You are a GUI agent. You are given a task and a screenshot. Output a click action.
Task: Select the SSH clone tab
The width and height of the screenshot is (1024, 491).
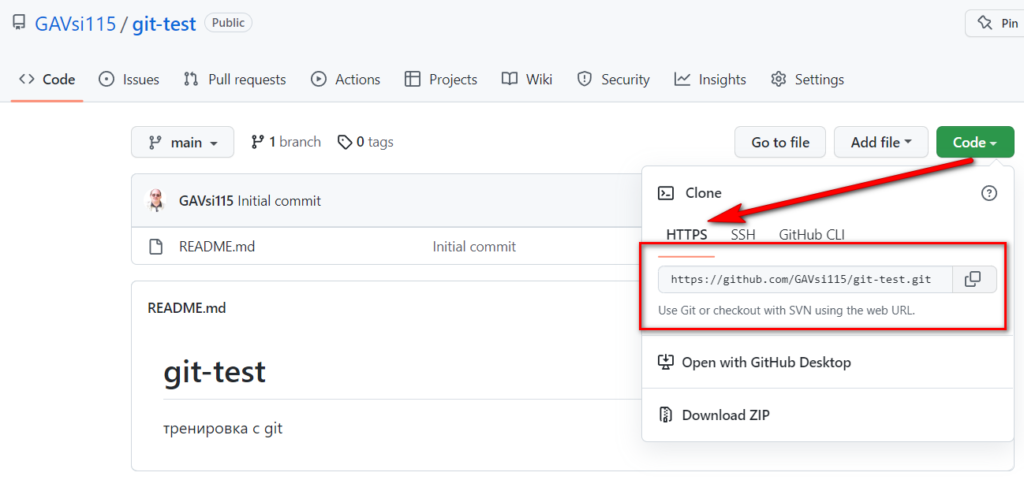click(x=743, y=235)
